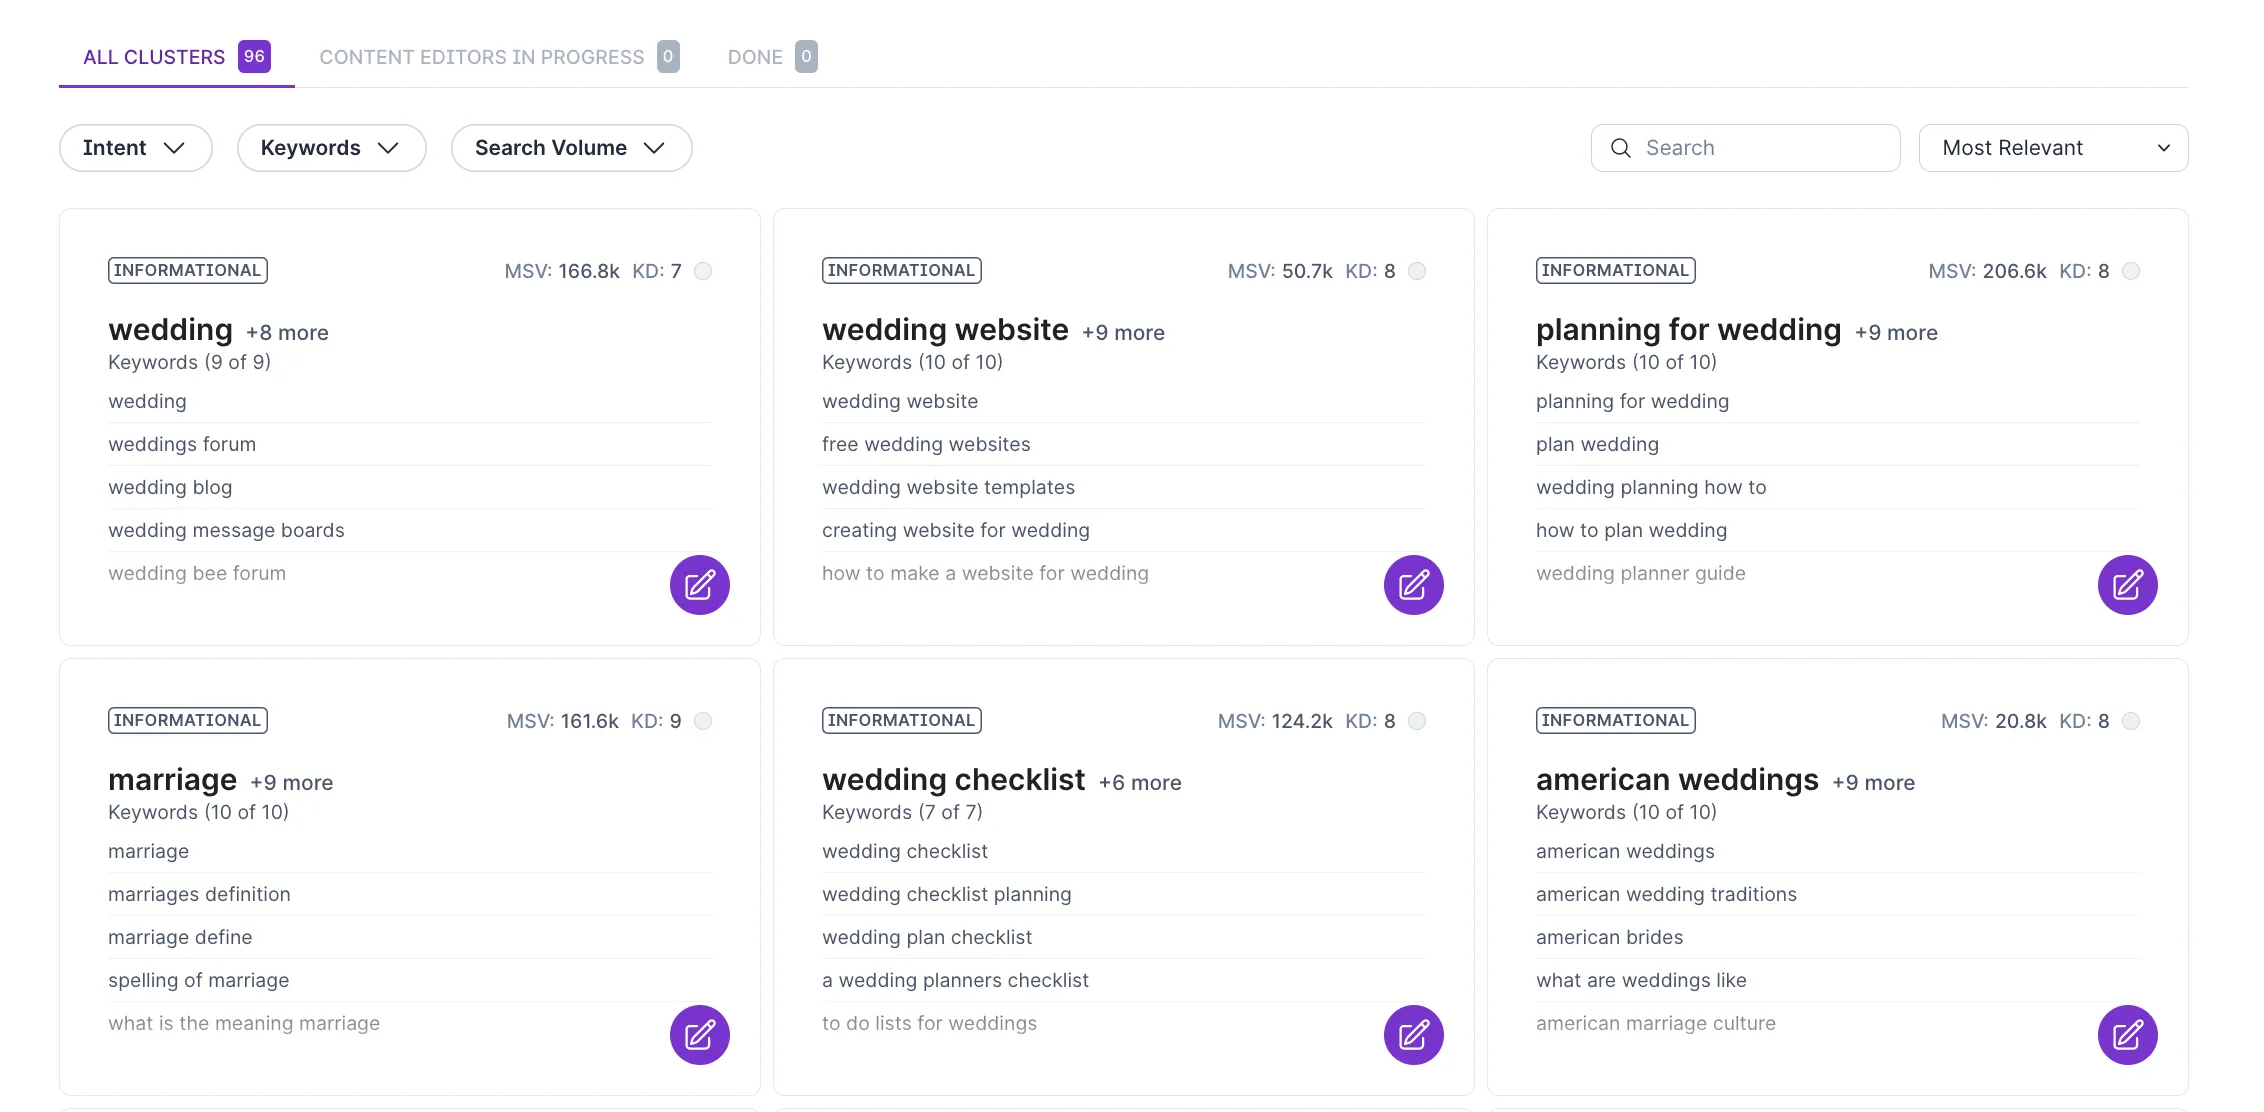
Task: Open the Search Volume filter dropdown
Action: click(x=571, y=148)
